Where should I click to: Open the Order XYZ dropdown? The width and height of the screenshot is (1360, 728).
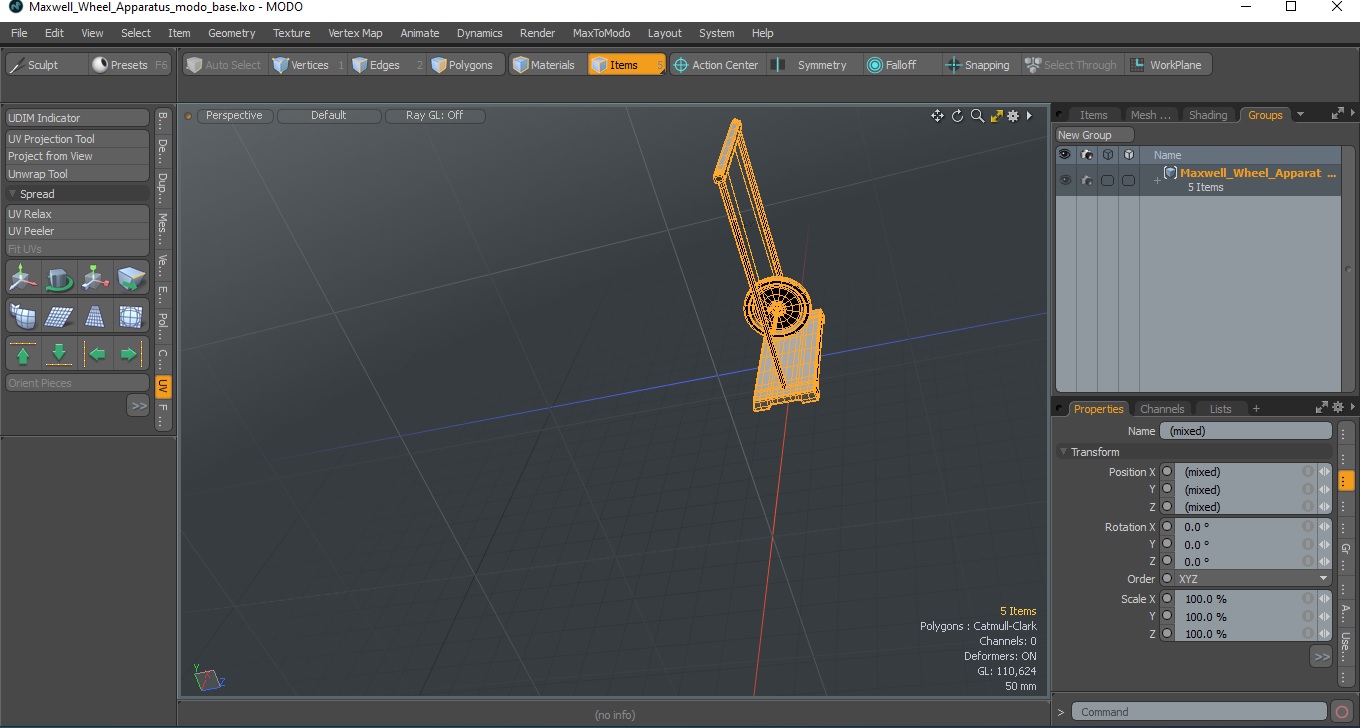(1253, 579)
